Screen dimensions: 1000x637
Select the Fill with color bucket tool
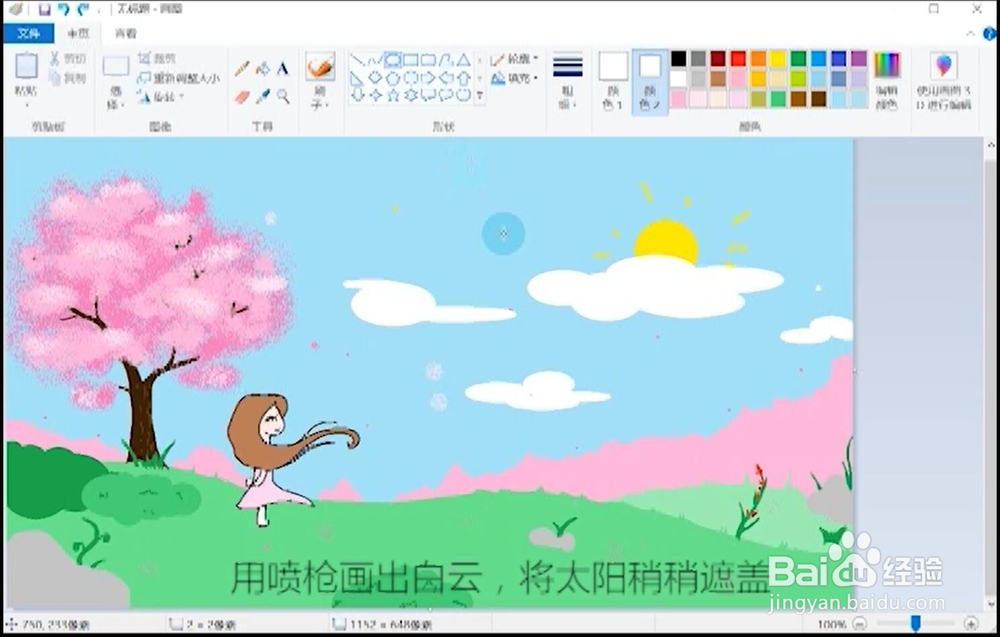click(x=264, y=68)
